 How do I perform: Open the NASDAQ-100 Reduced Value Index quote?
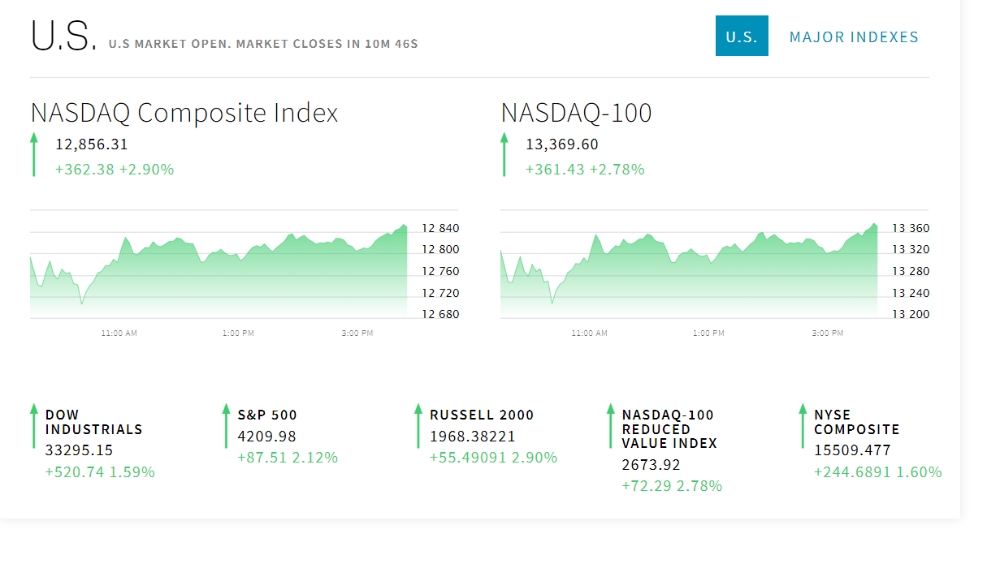point(670,429)
